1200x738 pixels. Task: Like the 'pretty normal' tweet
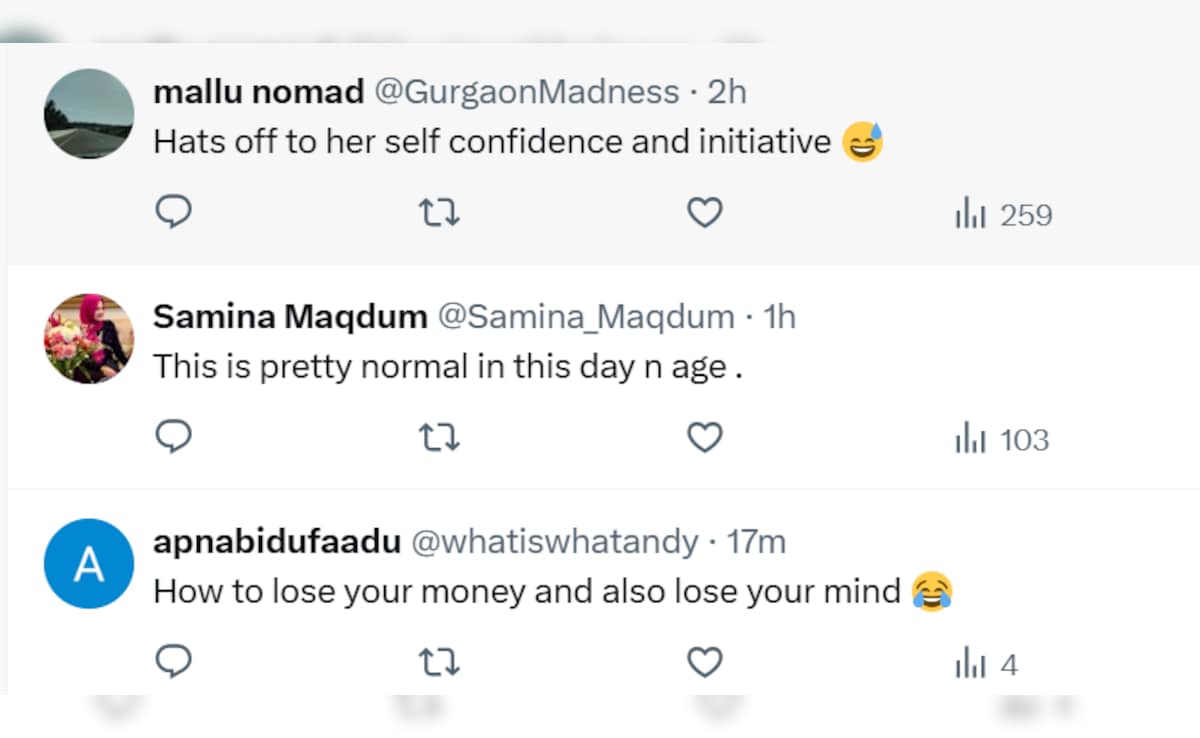click(705, 437)
